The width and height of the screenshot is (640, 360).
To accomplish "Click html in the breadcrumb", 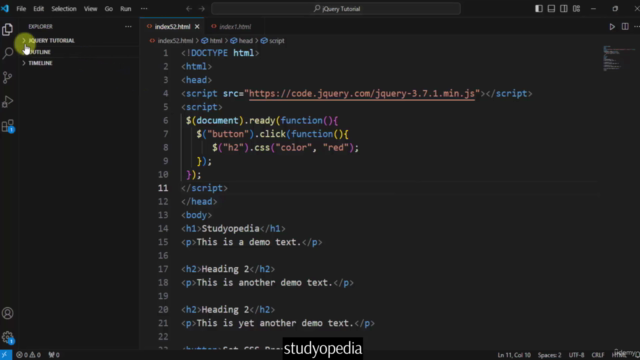I will point(216,41).
